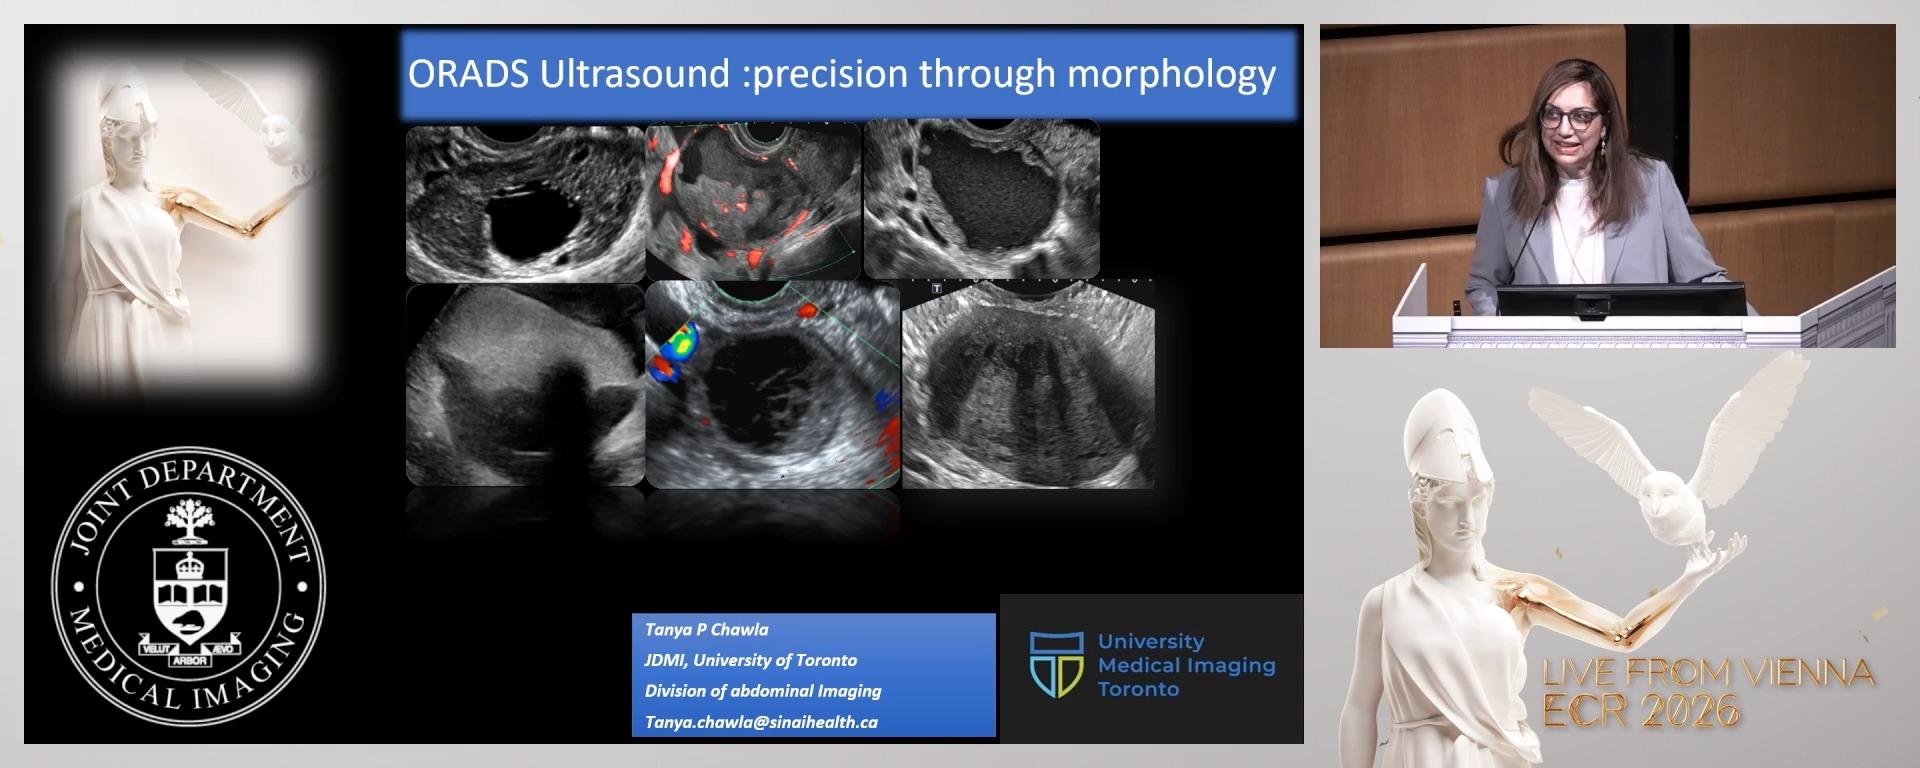Click the ECR 2026 gold text
This screenshot has height=768, width=1920.
coord(1640,711)
